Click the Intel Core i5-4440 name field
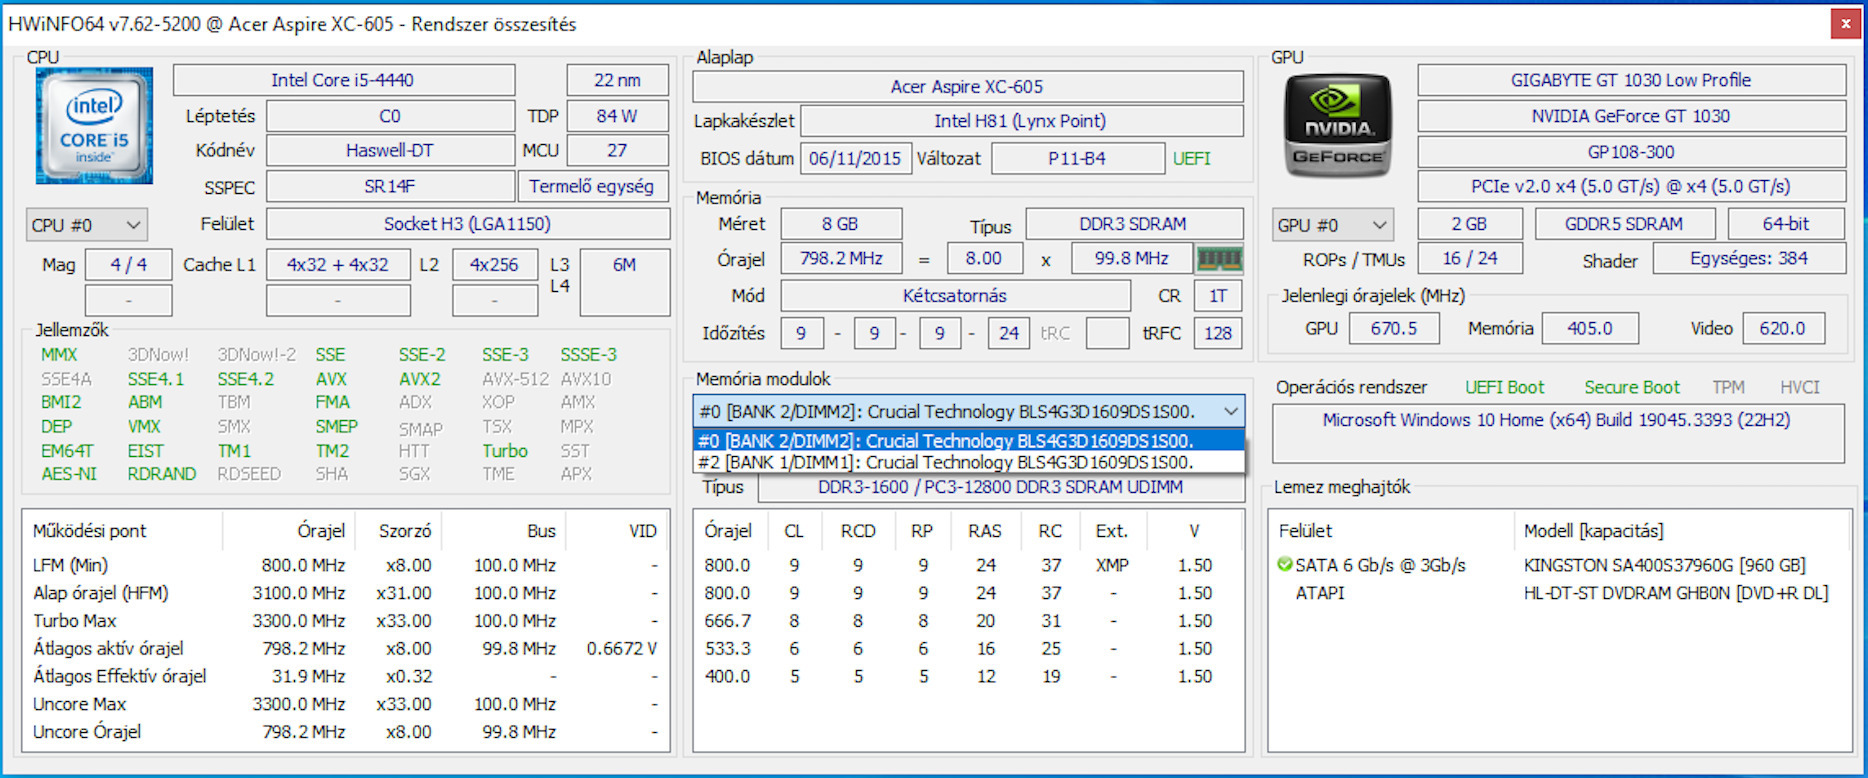The image size is (1868, 778). pos(343,80)
